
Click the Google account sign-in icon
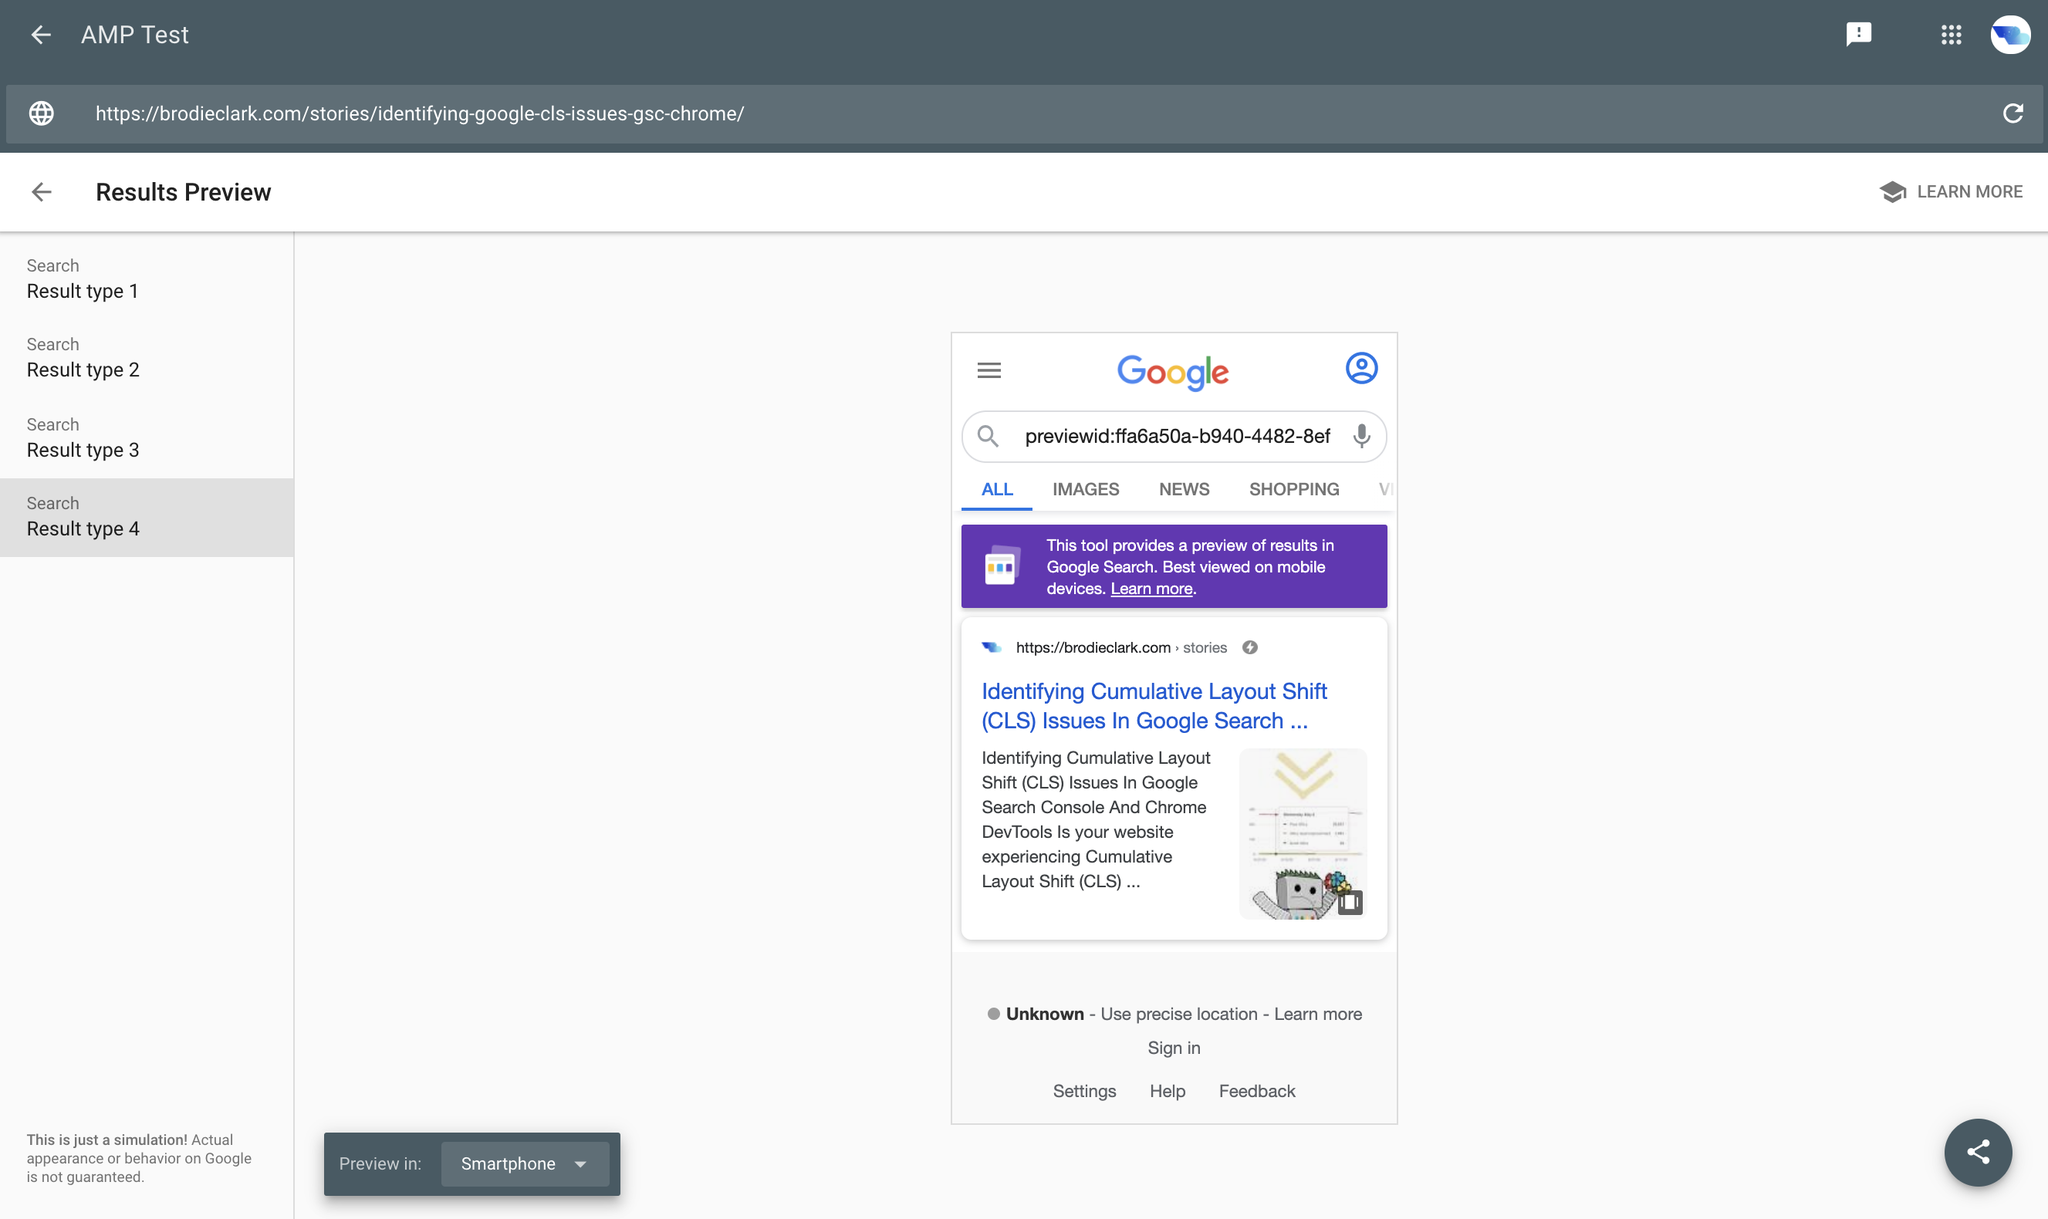point(1361,369)
